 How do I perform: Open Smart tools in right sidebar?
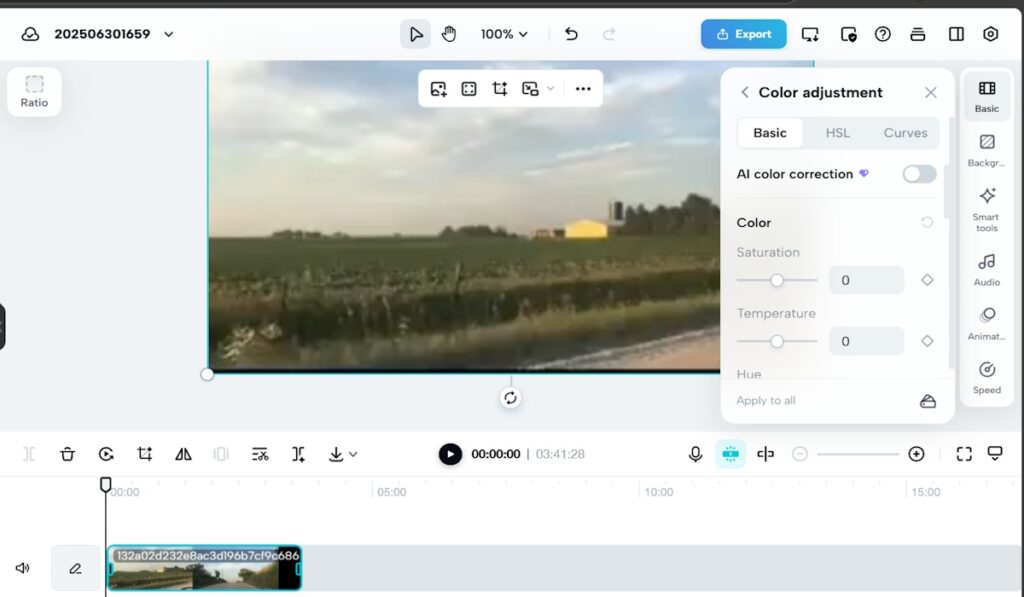[986, 208]
